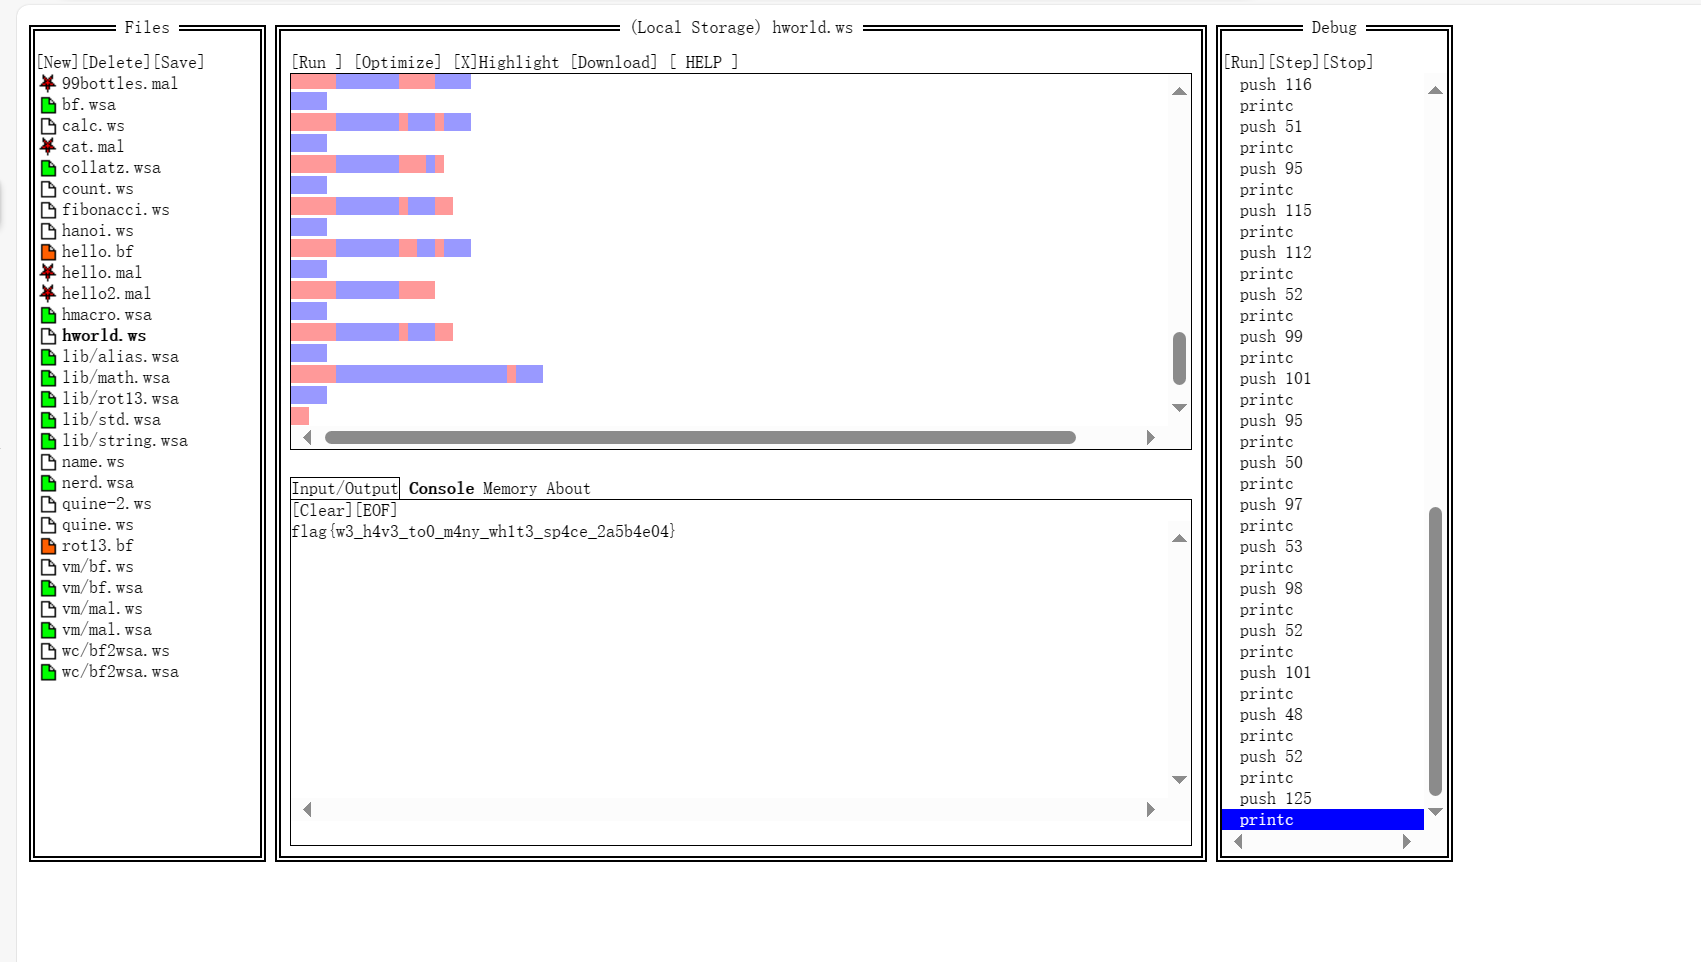Click the editor scroll down arrow
This screenshot has height=962, width=1701.
click(1179, 407)
